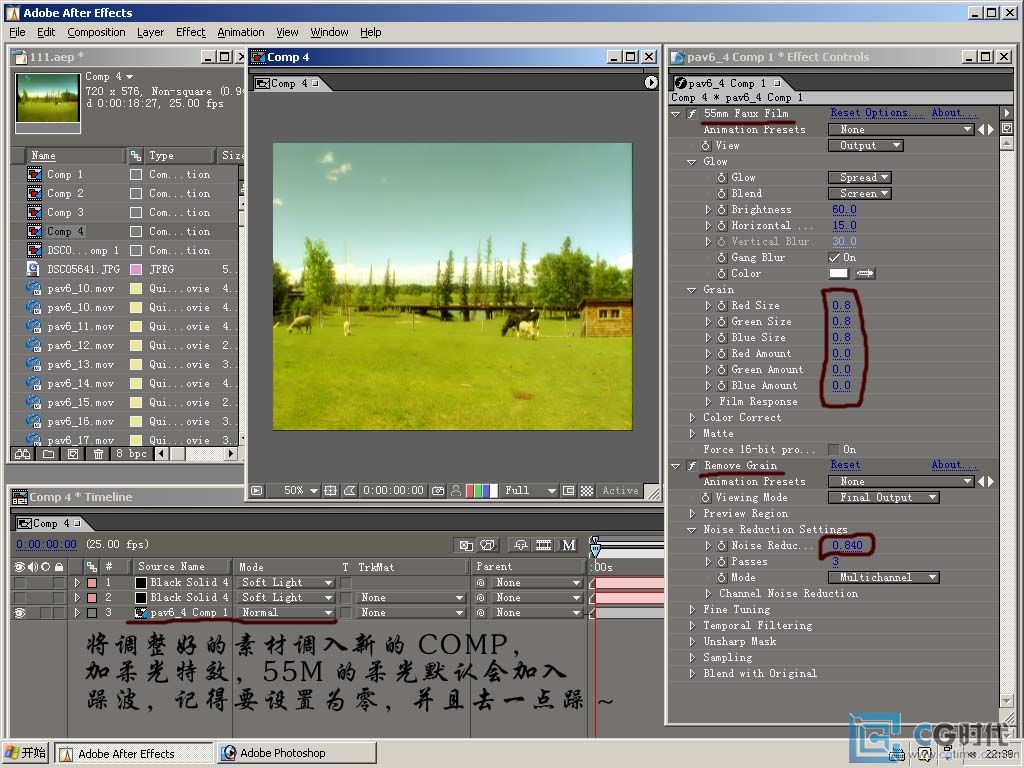This screenshot has width=1024, height=768.
Task: Open the Layer menu
Action: coord(150,32)
